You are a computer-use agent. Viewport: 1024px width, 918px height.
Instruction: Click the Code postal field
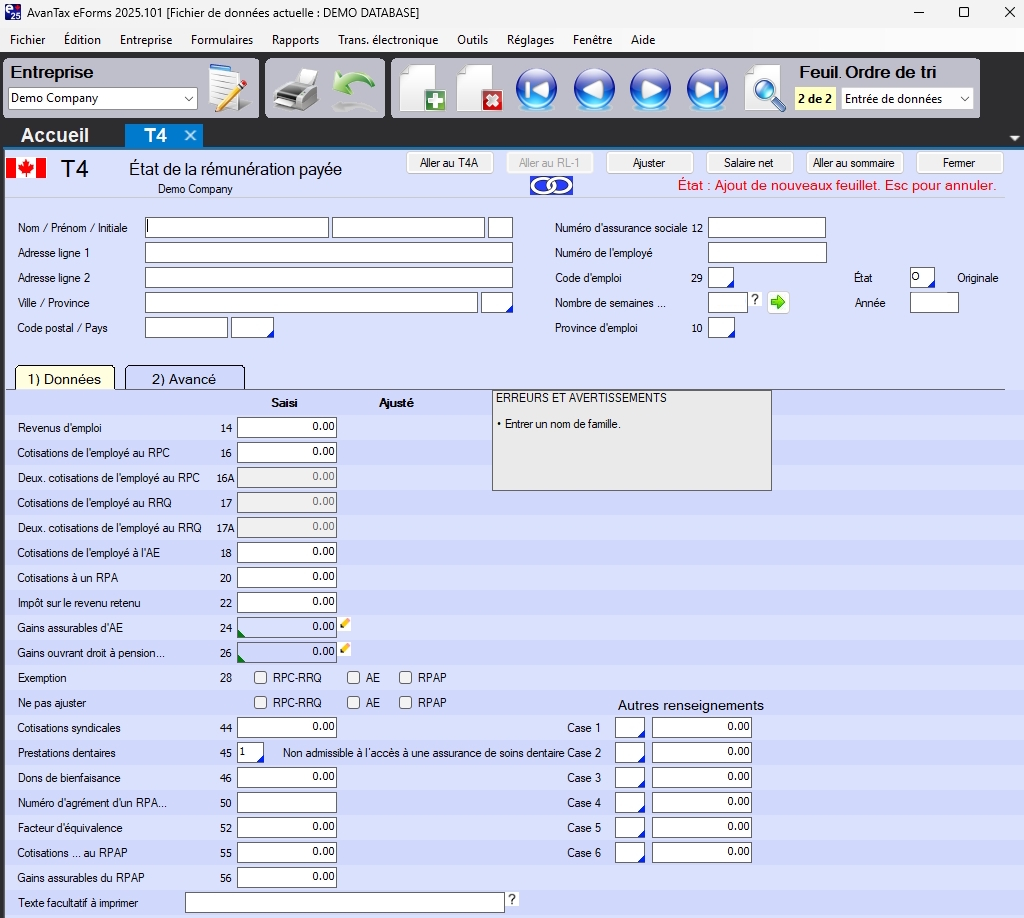point(186,328)
